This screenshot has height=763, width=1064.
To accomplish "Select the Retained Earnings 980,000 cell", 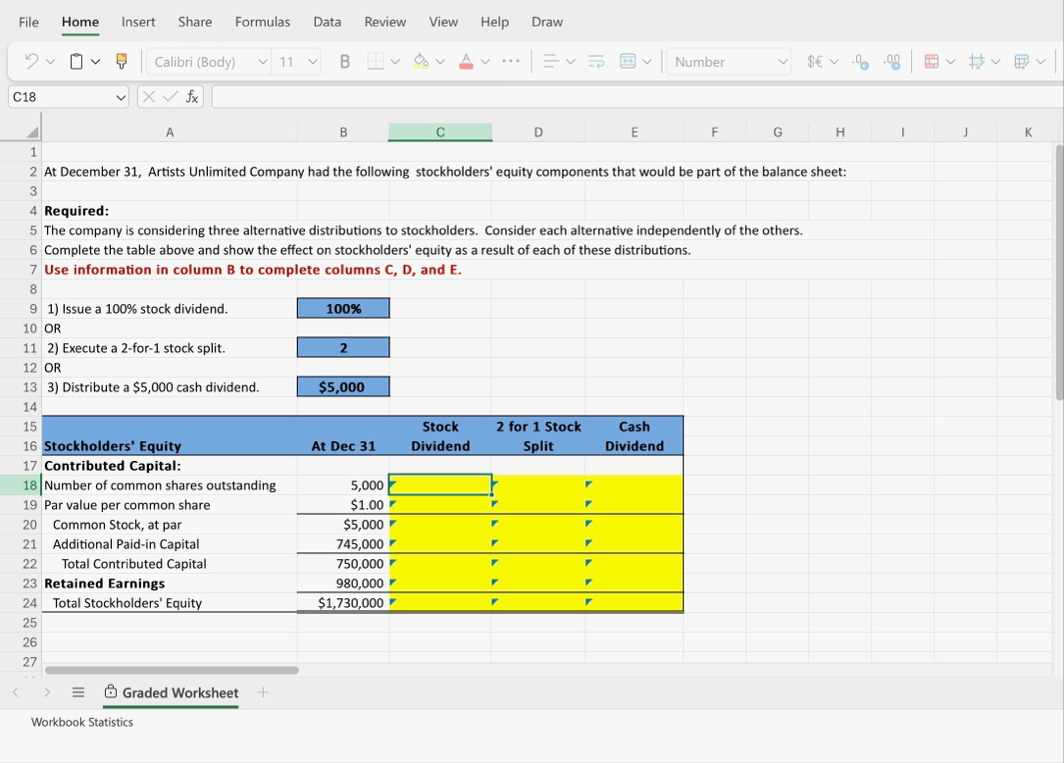I will [x=343, y=583].
